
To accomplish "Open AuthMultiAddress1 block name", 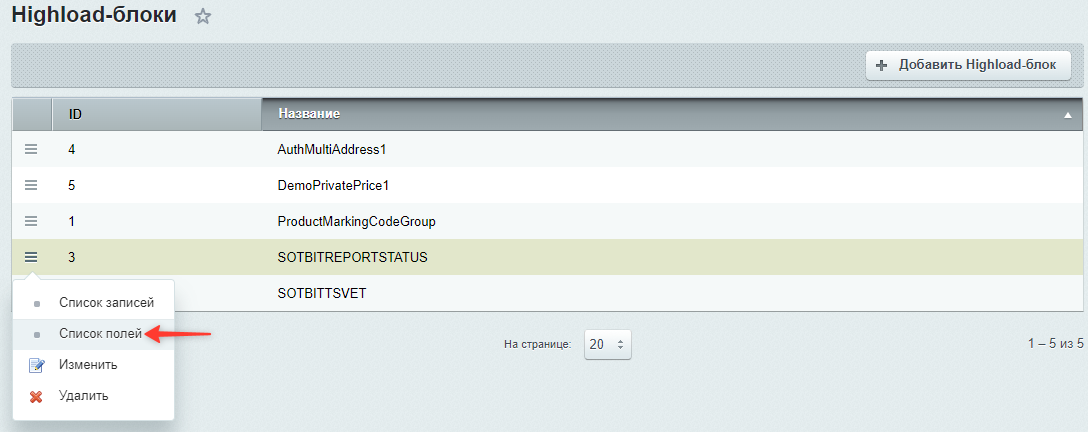I will [331, 149].
